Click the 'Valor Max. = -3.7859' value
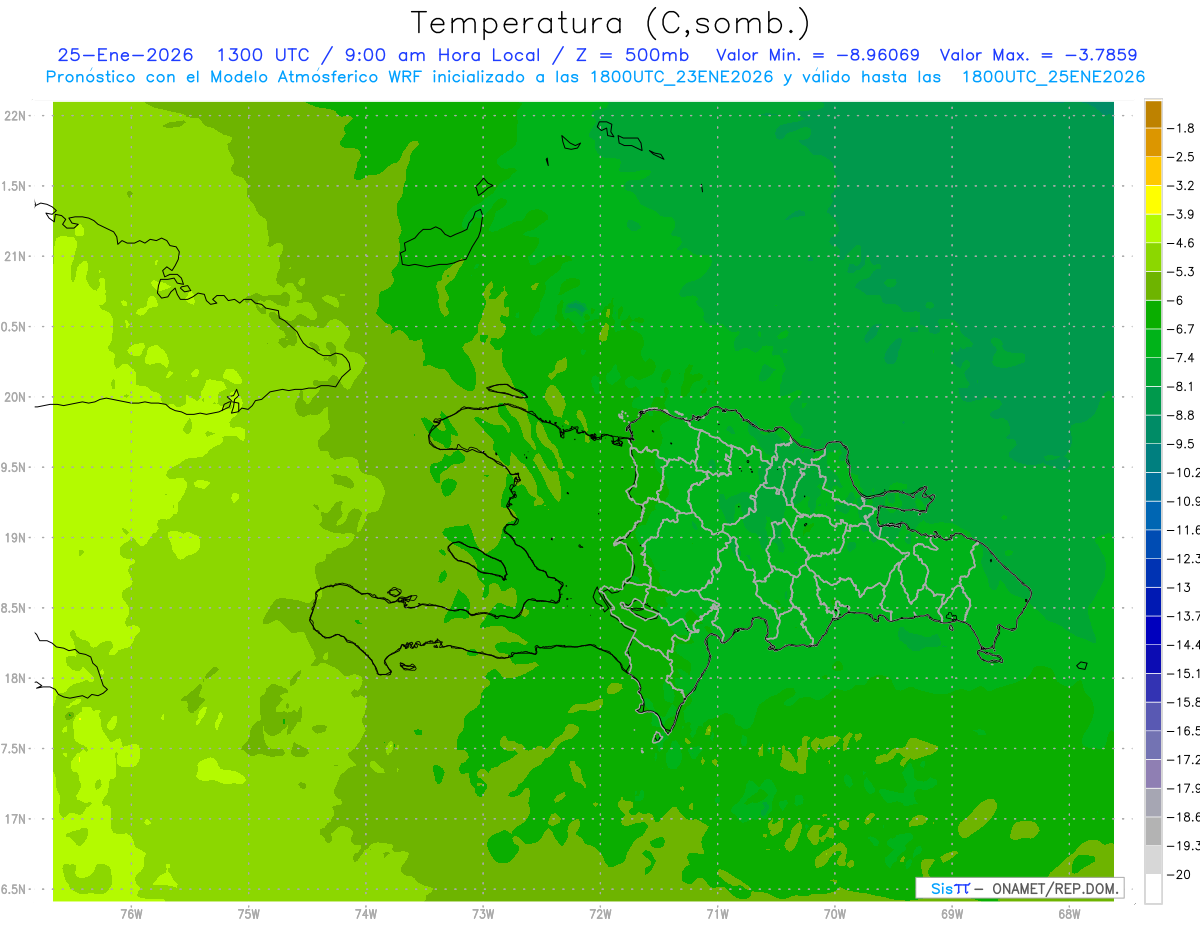The width and height of the screenshot is (1200, 927). coord(1039,55)
